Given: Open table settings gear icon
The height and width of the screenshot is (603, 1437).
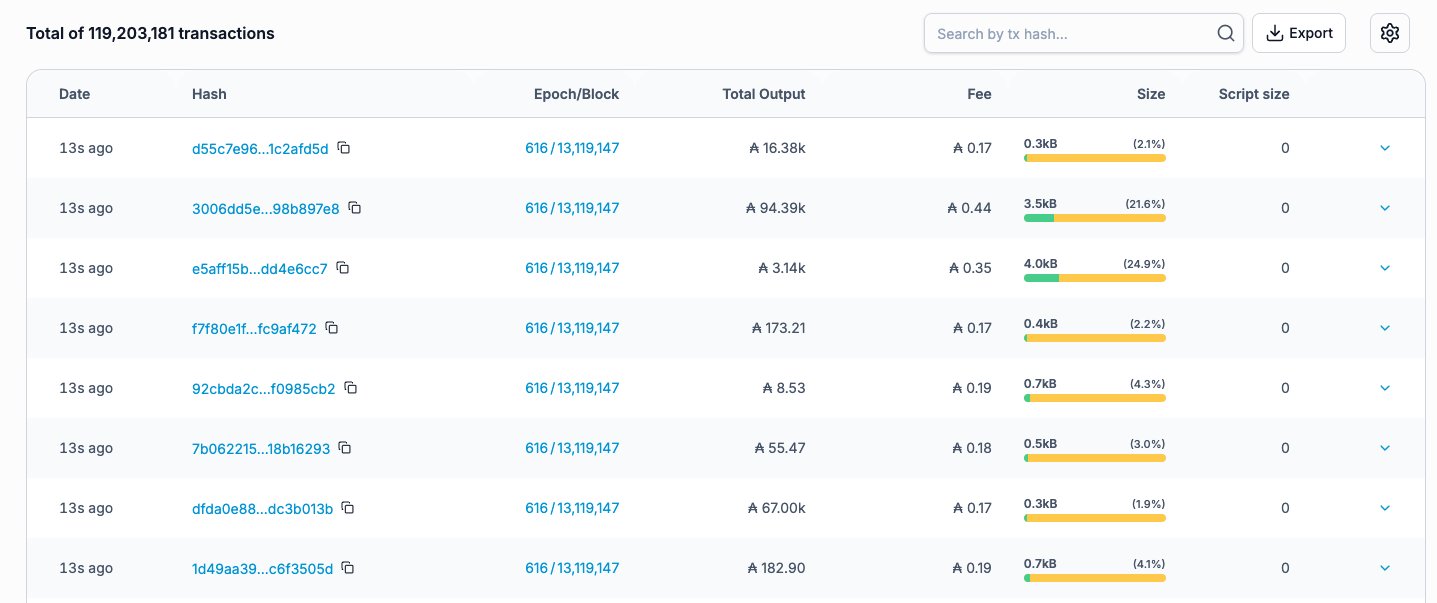Looking at the screenshot, I should 1389,33.
